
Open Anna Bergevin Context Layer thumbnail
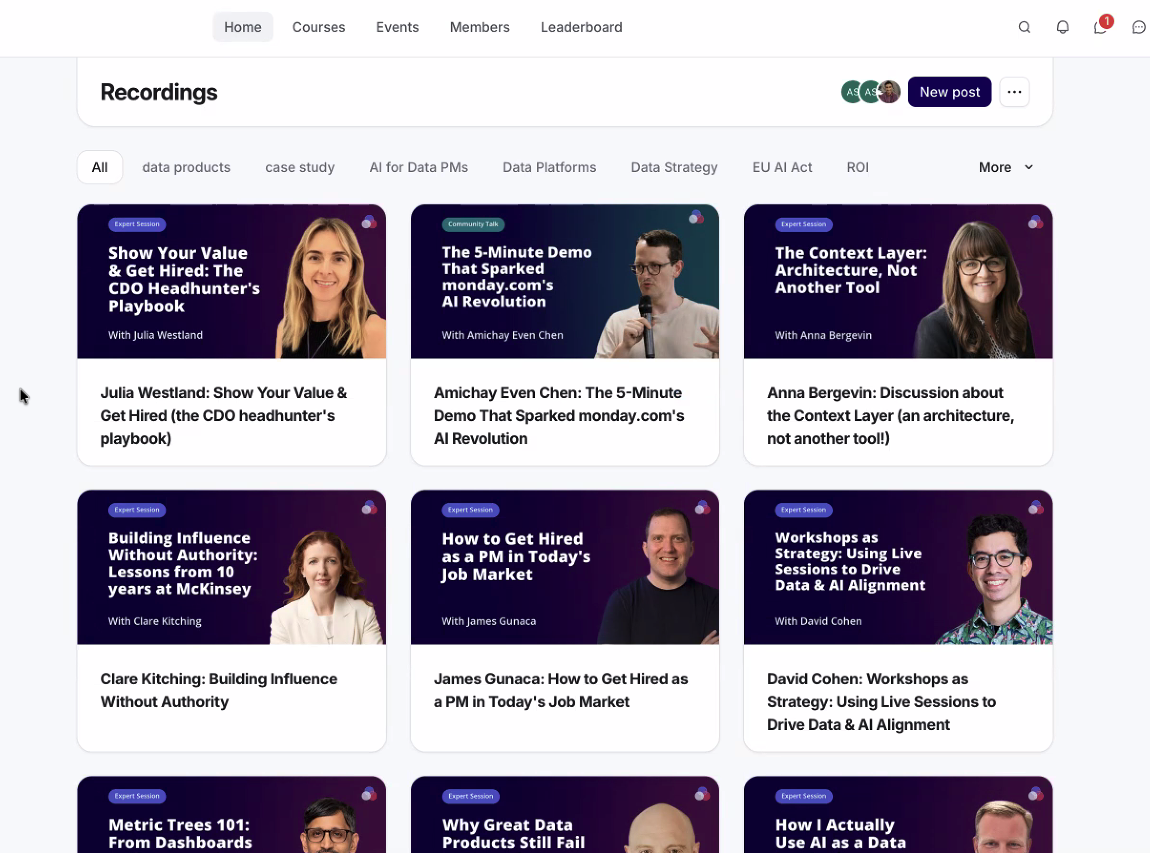pos(898,282)
